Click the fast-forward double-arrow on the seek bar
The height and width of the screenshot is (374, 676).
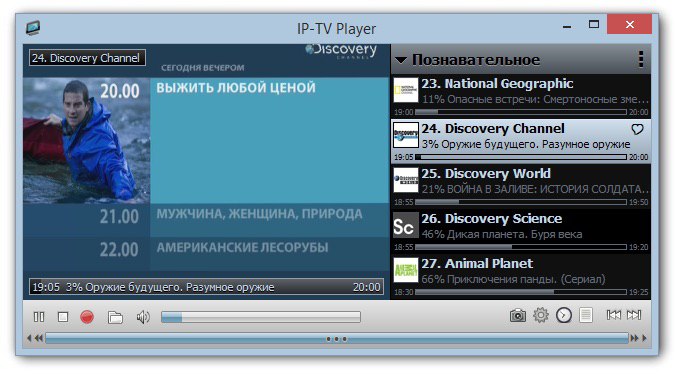pyautogui.click(x=634, y=338)
